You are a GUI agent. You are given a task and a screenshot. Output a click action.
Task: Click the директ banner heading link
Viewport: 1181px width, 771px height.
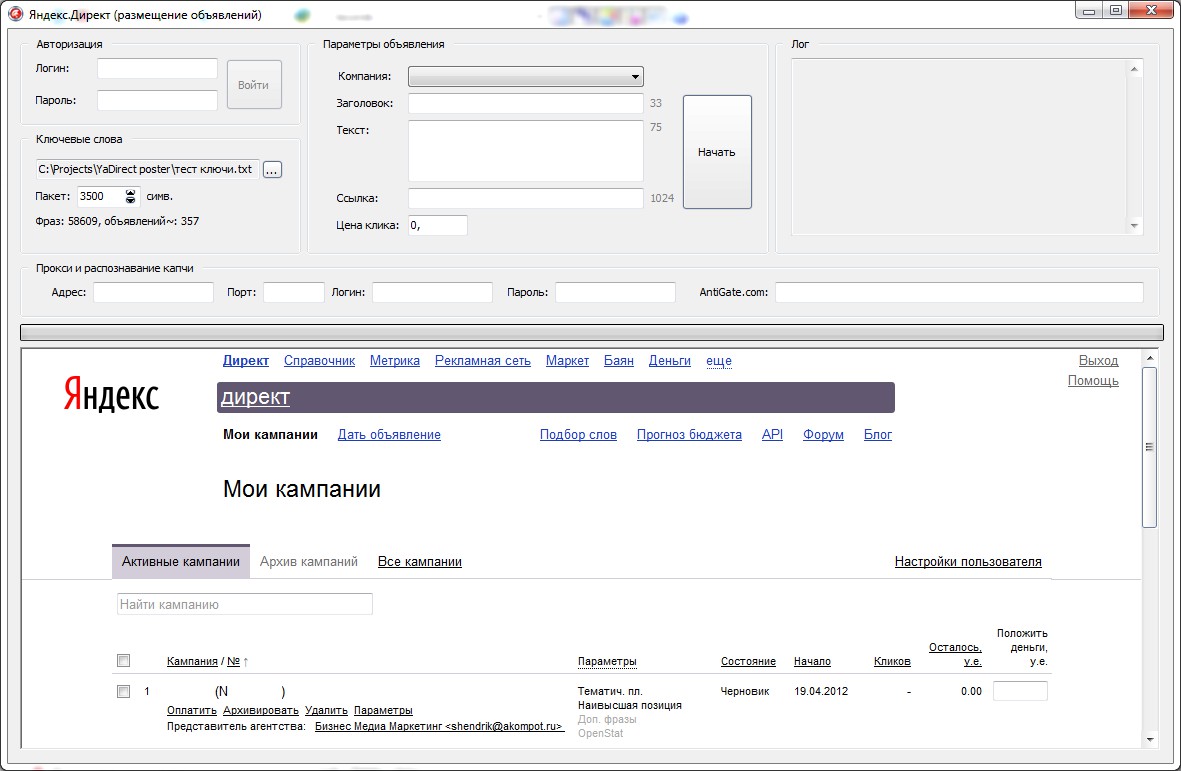click(x=255, y=397)
